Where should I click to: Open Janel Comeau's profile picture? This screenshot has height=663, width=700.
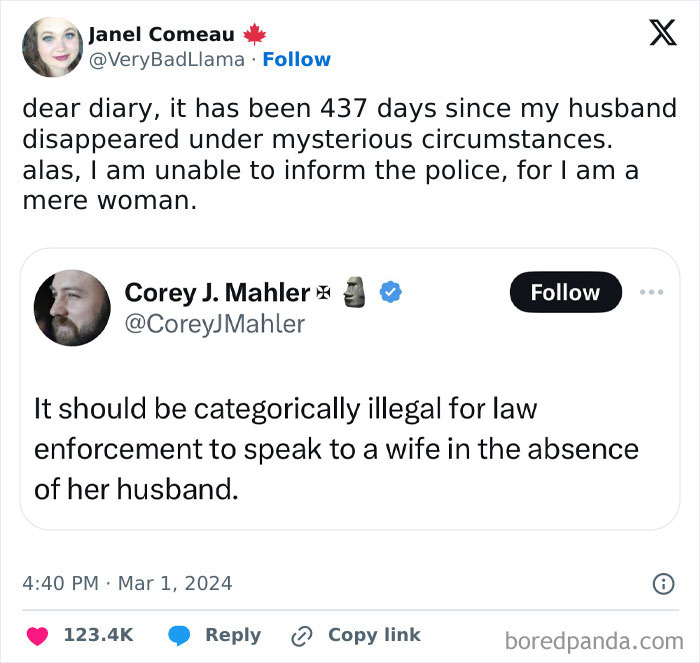51,47
